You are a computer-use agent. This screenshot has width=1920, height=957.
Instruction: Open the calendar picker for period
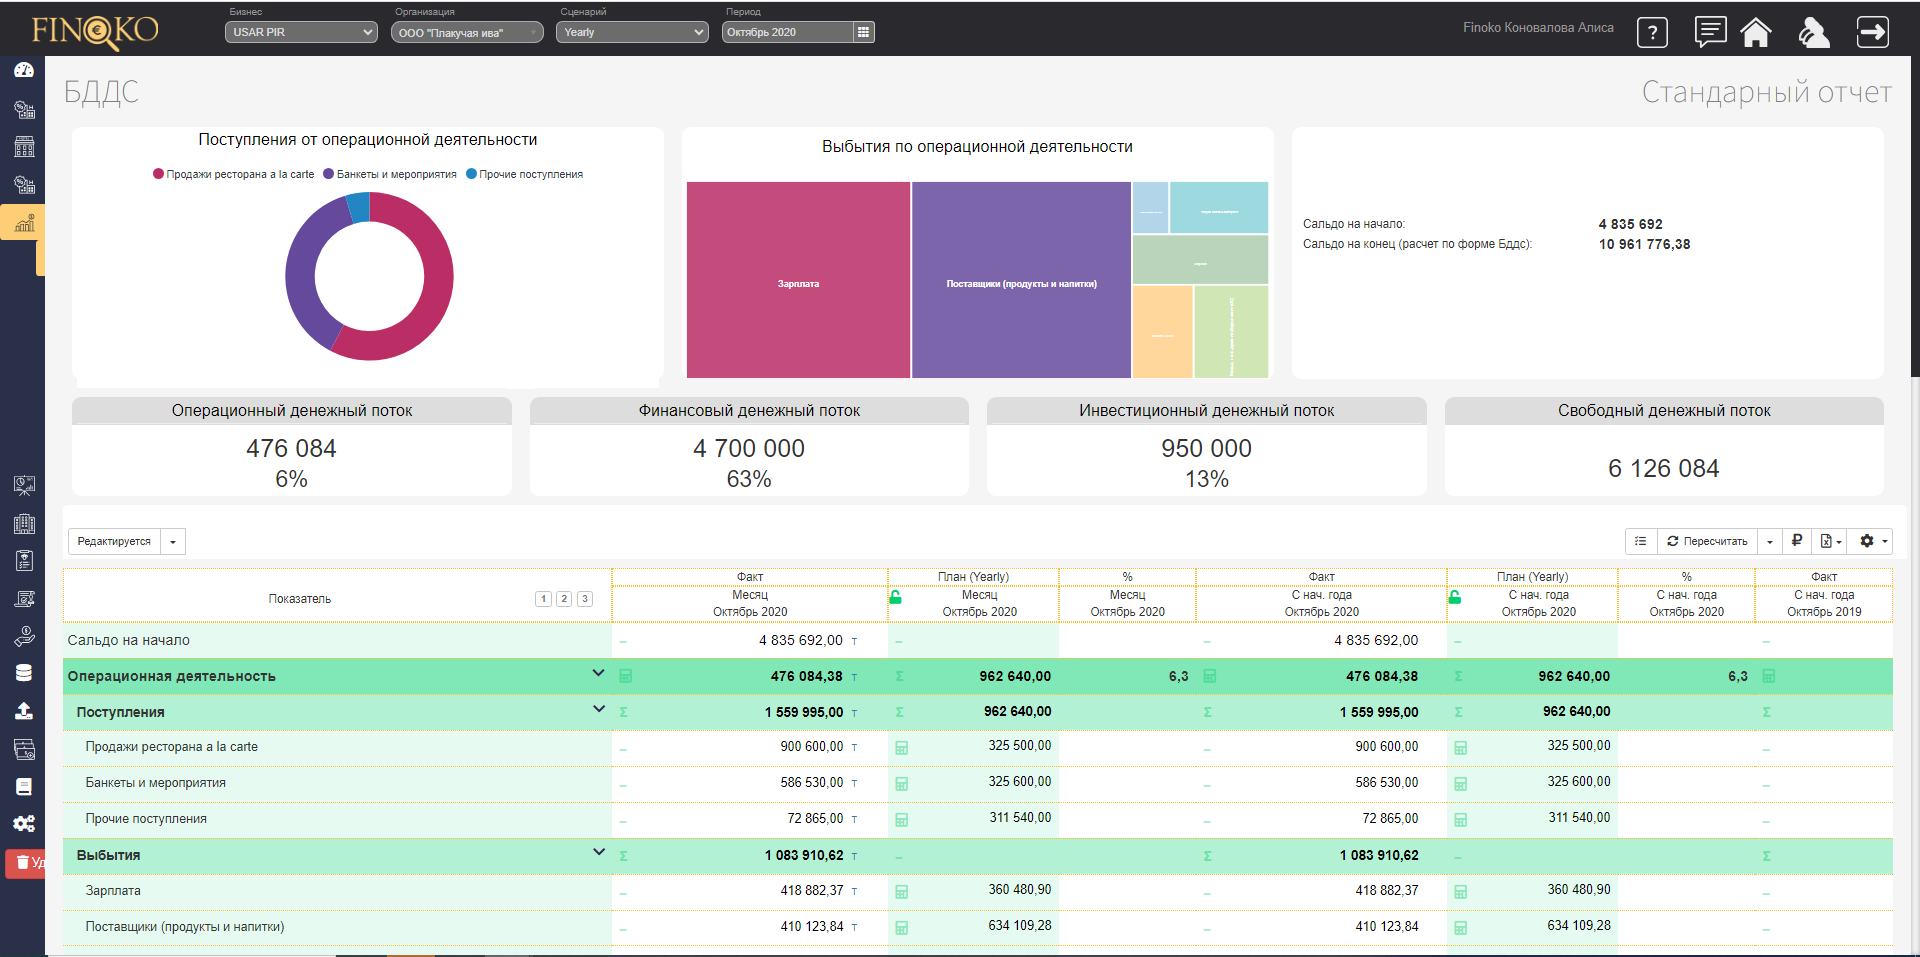tap(864, 32)
